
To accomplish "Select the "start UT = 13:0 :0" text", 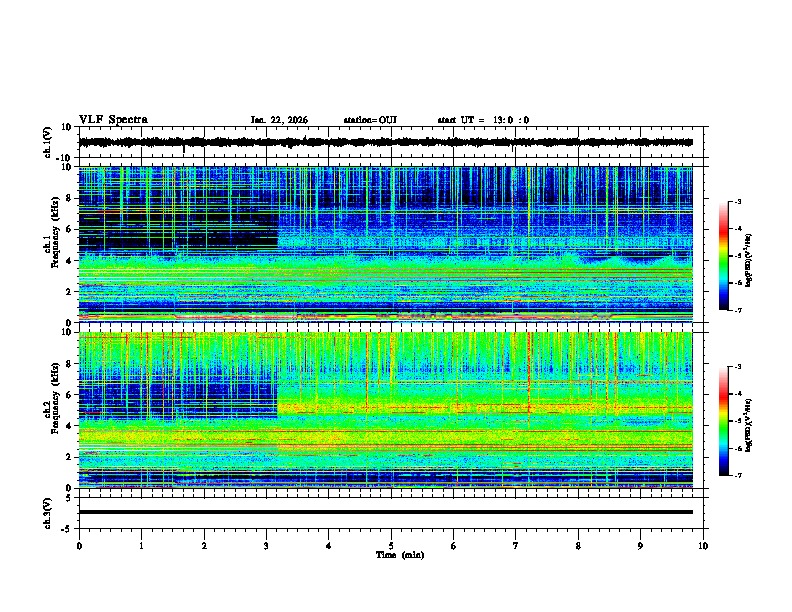I will pyautogui.click(x=483, y=120).
